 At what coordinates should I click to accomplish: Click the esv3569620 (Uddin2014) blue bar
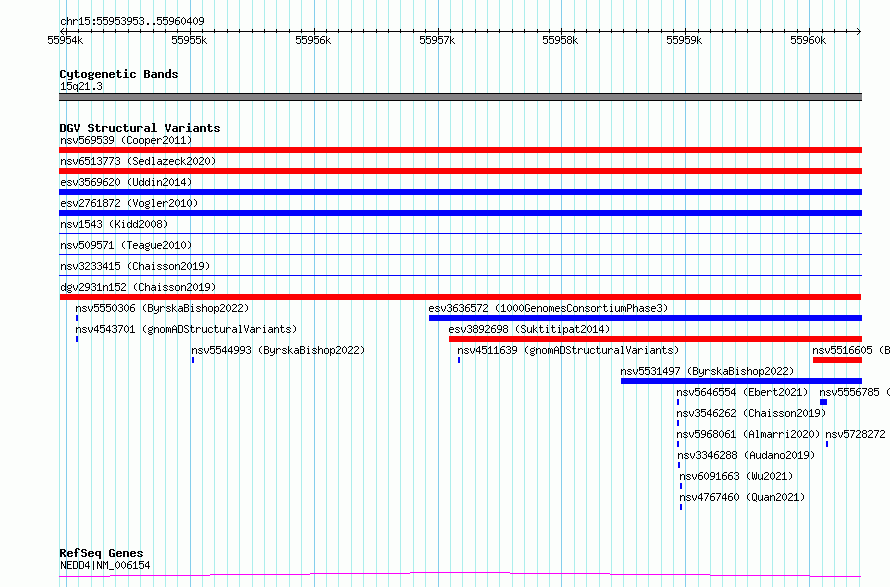tap(460, 192)
